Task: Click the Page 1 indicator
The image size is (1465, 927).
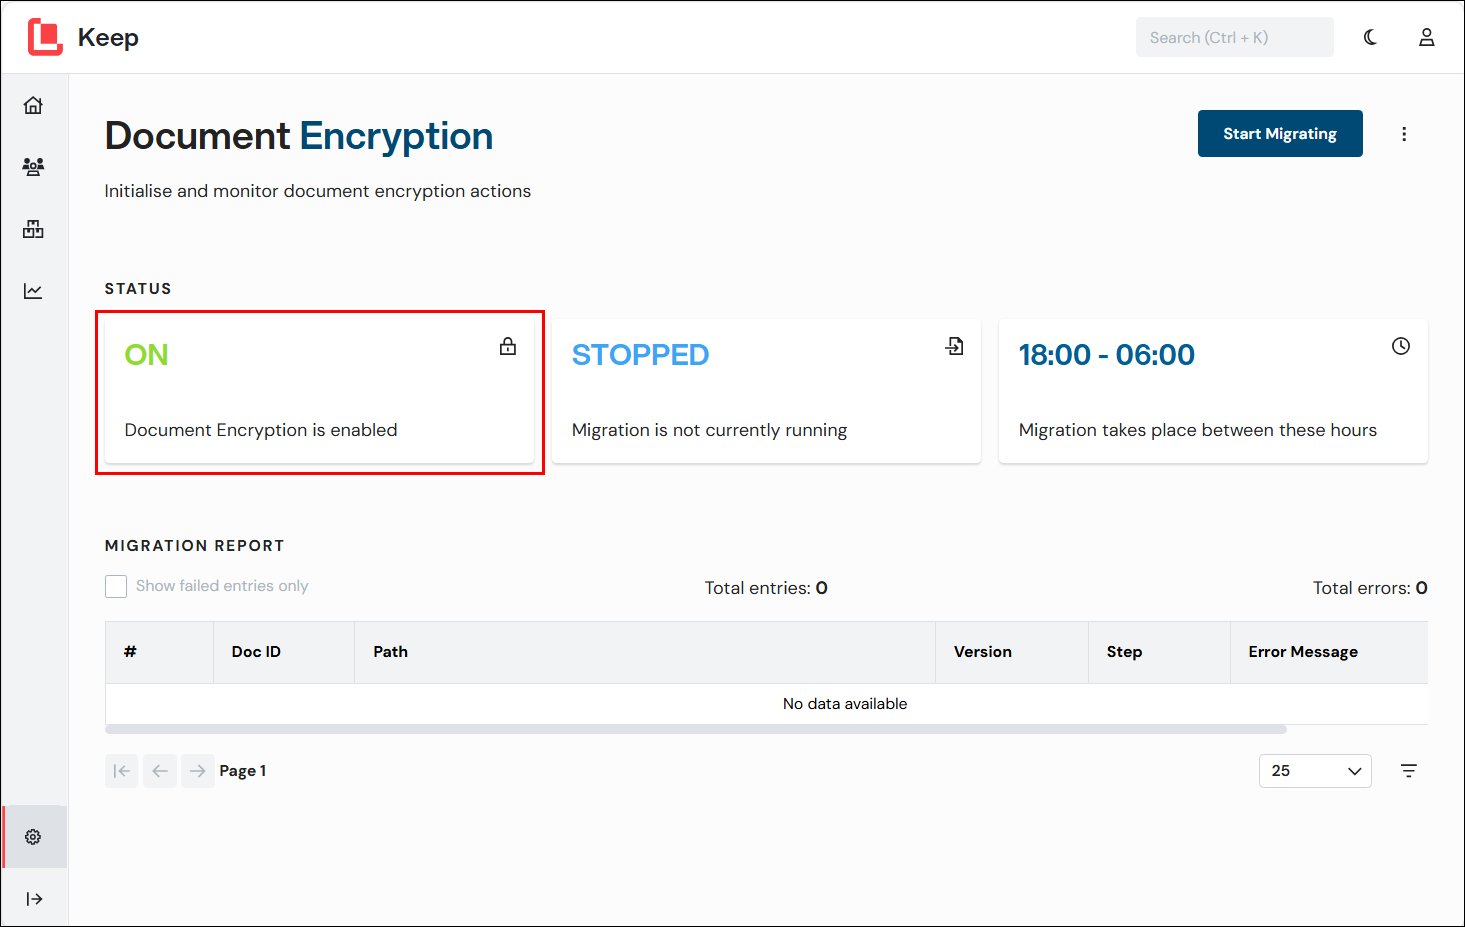Action: coord(243,771)
